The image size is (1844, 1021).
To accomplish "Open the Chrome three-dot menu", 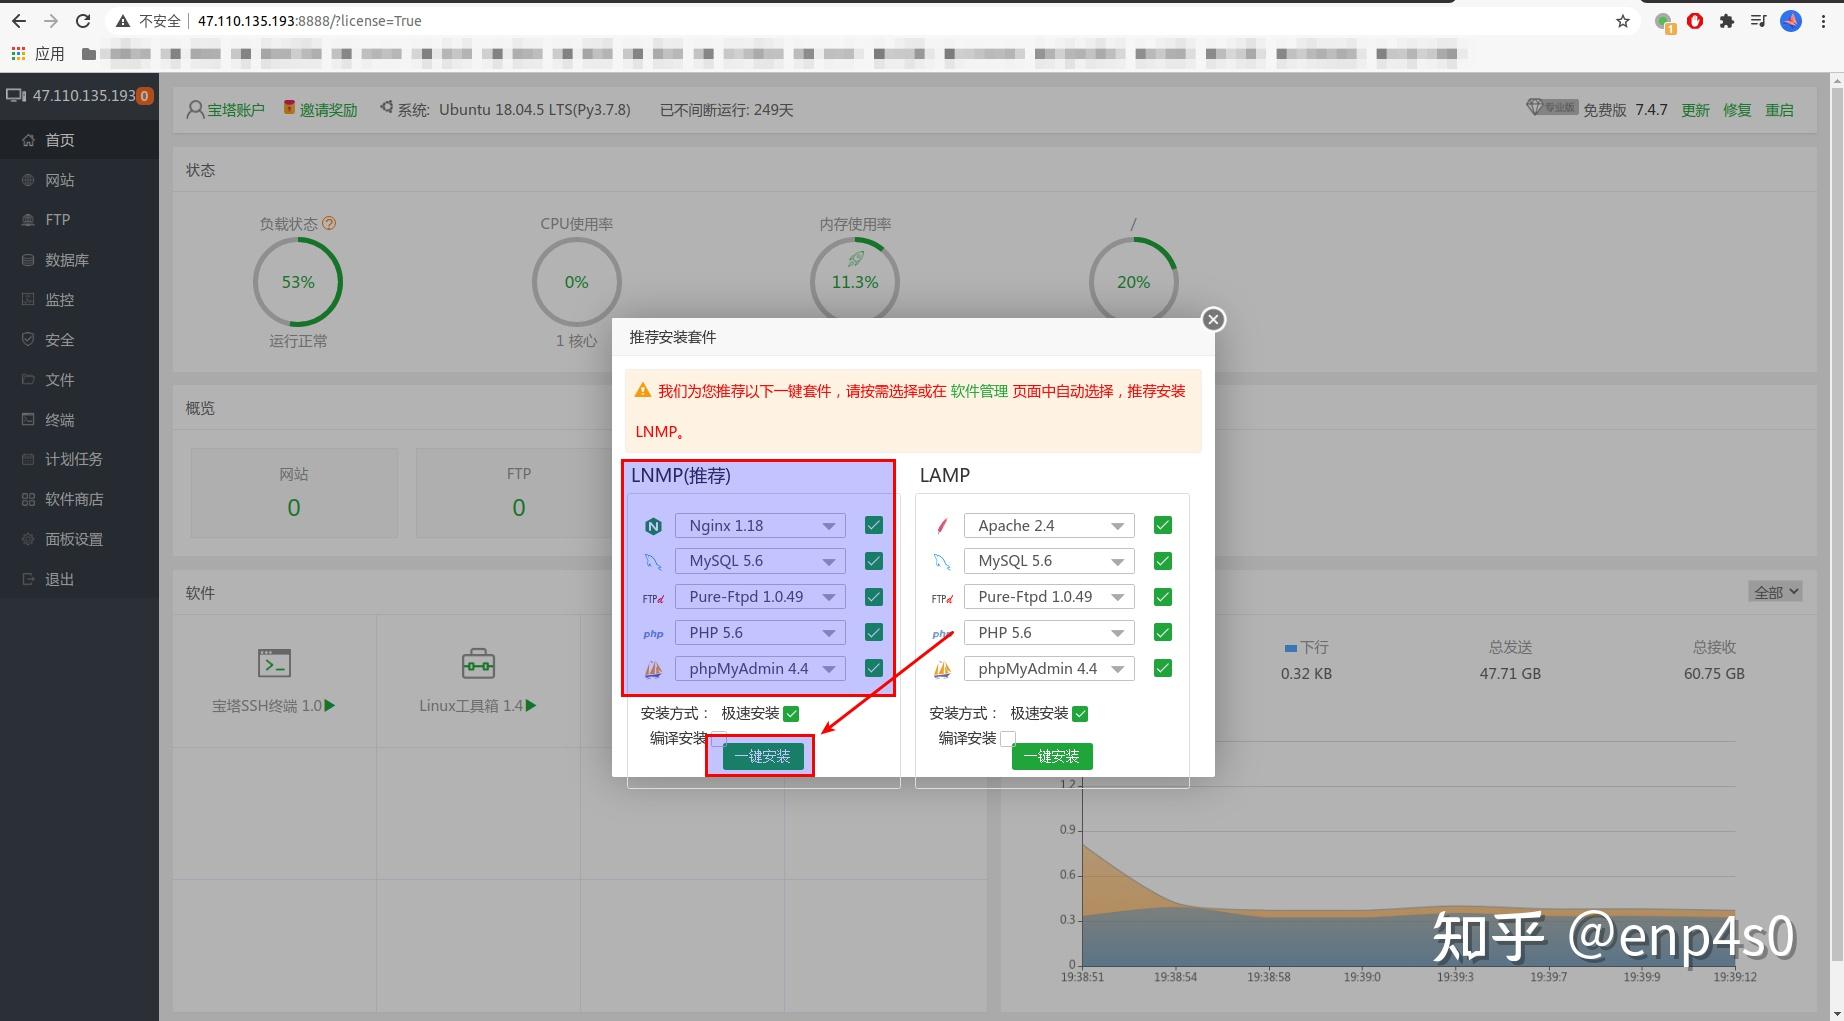I will pyautogui.click(x=1824, y=21).
